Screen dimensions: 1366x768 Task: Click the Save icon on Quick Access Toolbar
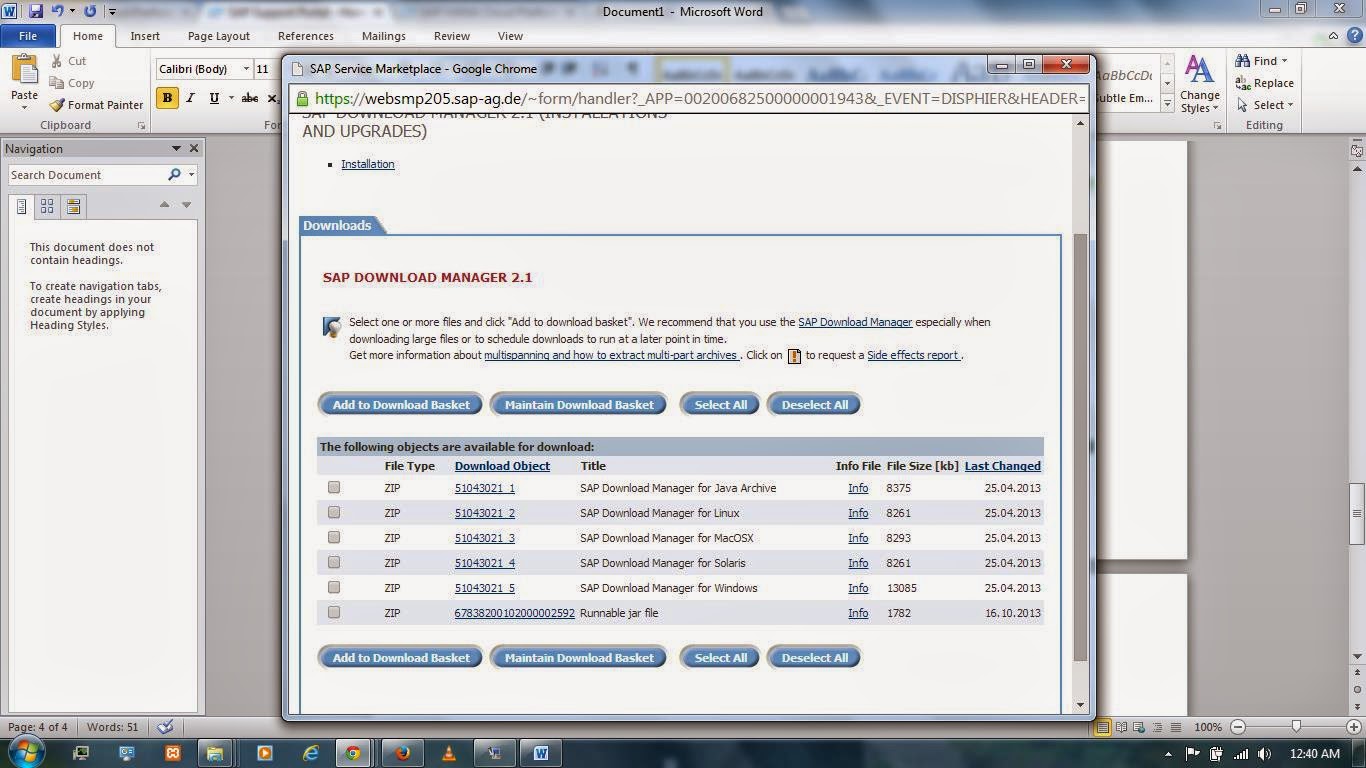tap(36, 10)
